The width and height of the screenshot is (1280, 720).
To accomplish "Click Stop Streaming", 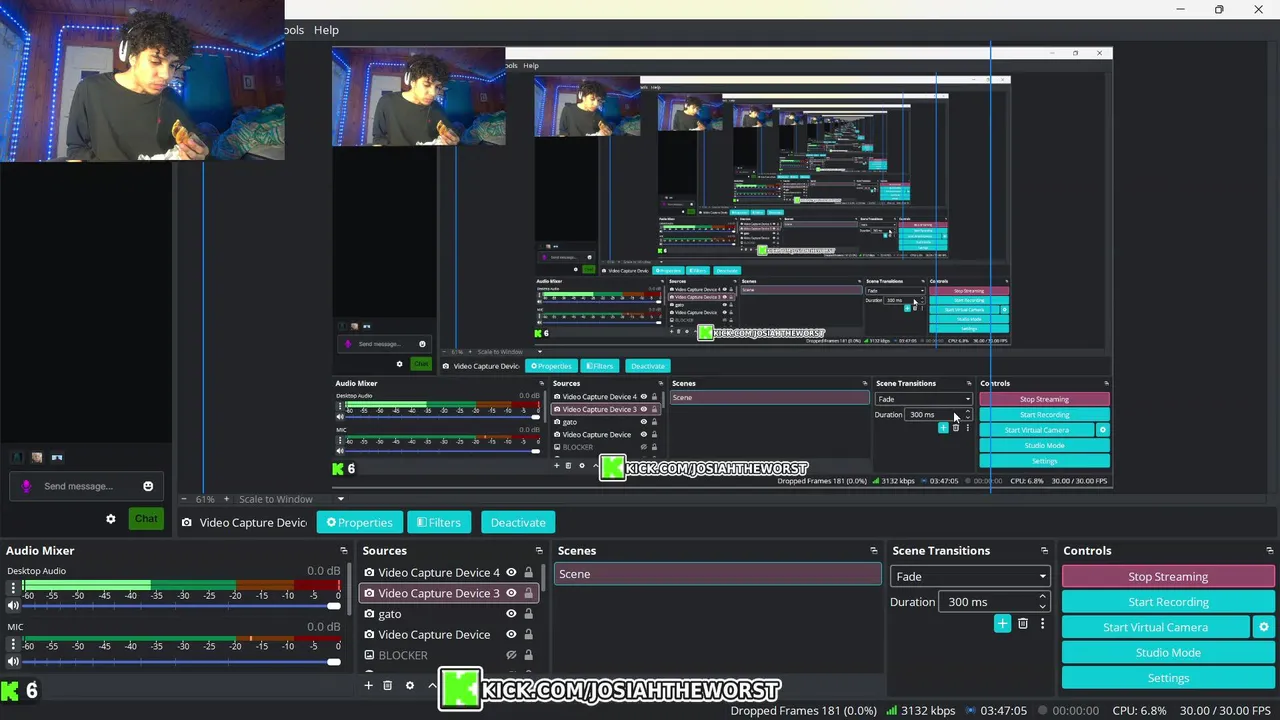I will click(1168, 576).
